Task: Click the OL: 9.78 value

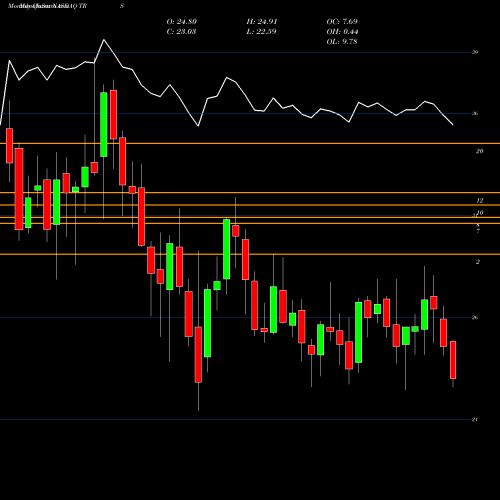Action: tap(342, 42)
